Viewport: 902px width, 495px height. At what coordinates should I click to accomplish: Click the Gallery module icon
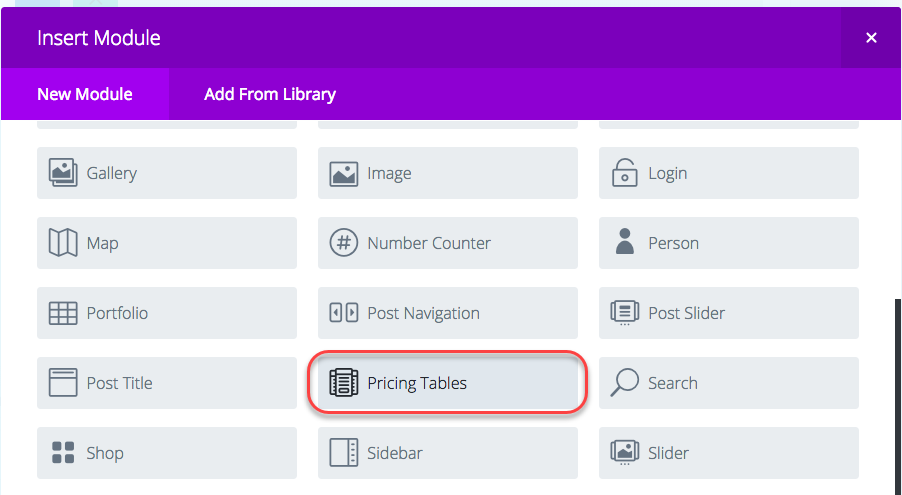63,173
